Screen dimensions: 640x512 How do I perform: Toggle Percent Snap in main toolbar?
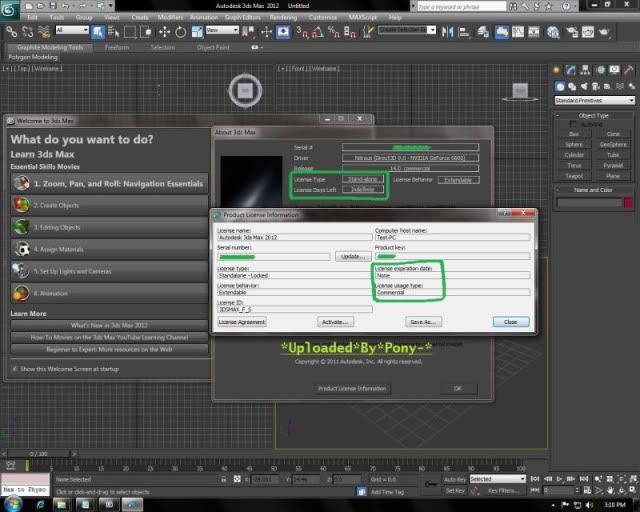pos(333,32)
